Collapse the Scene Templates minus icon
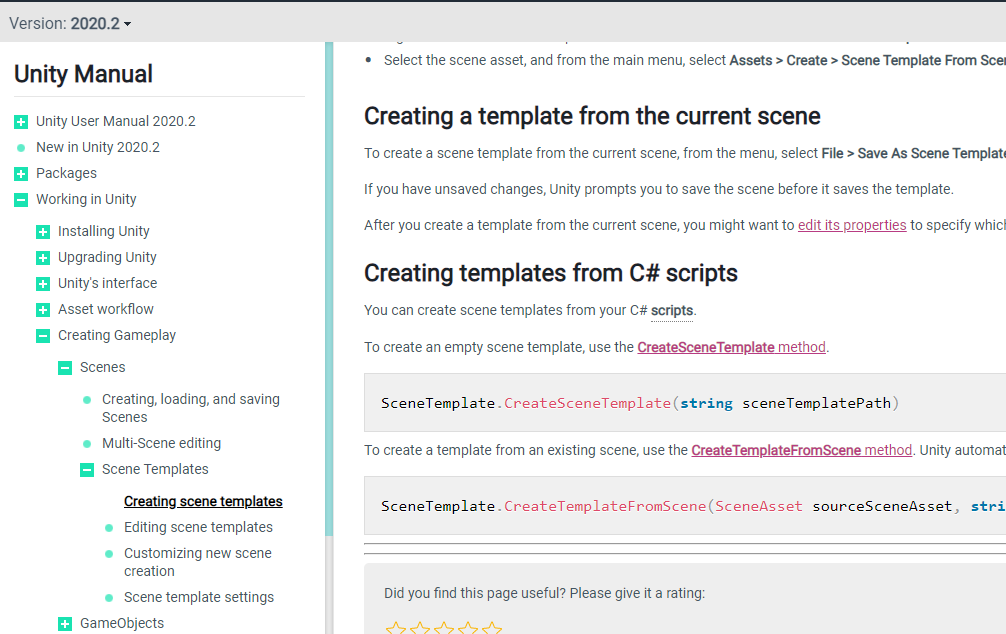This screenshot has width=1006, height=634. pos(87,470)
